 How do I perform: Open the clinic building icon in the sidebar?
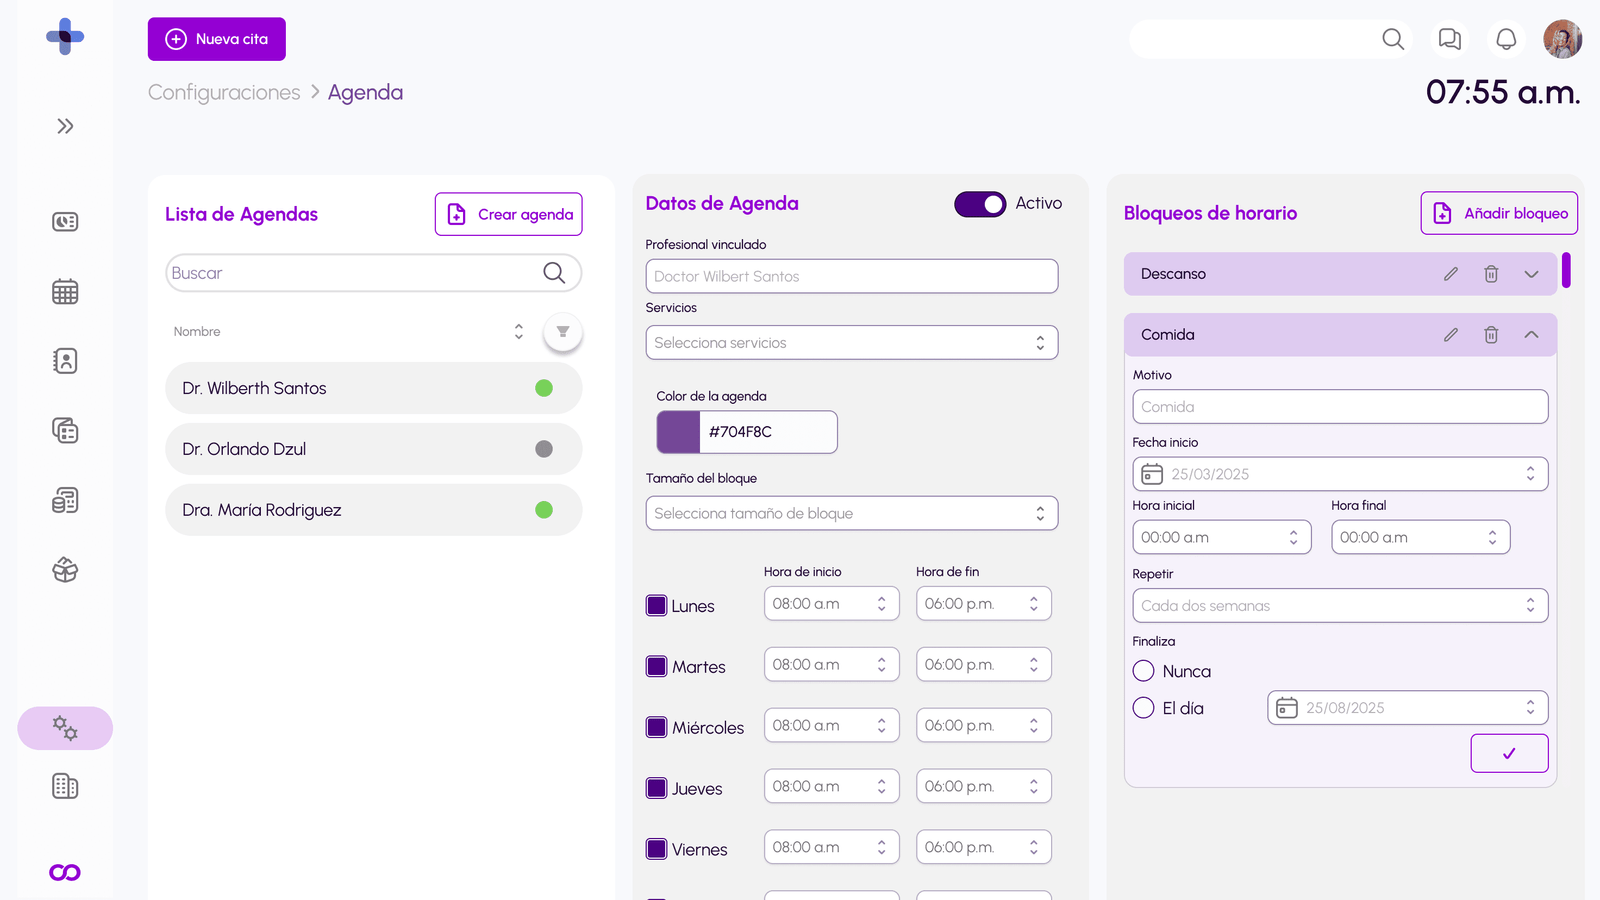pyautogui.click(x=65, y=786)
